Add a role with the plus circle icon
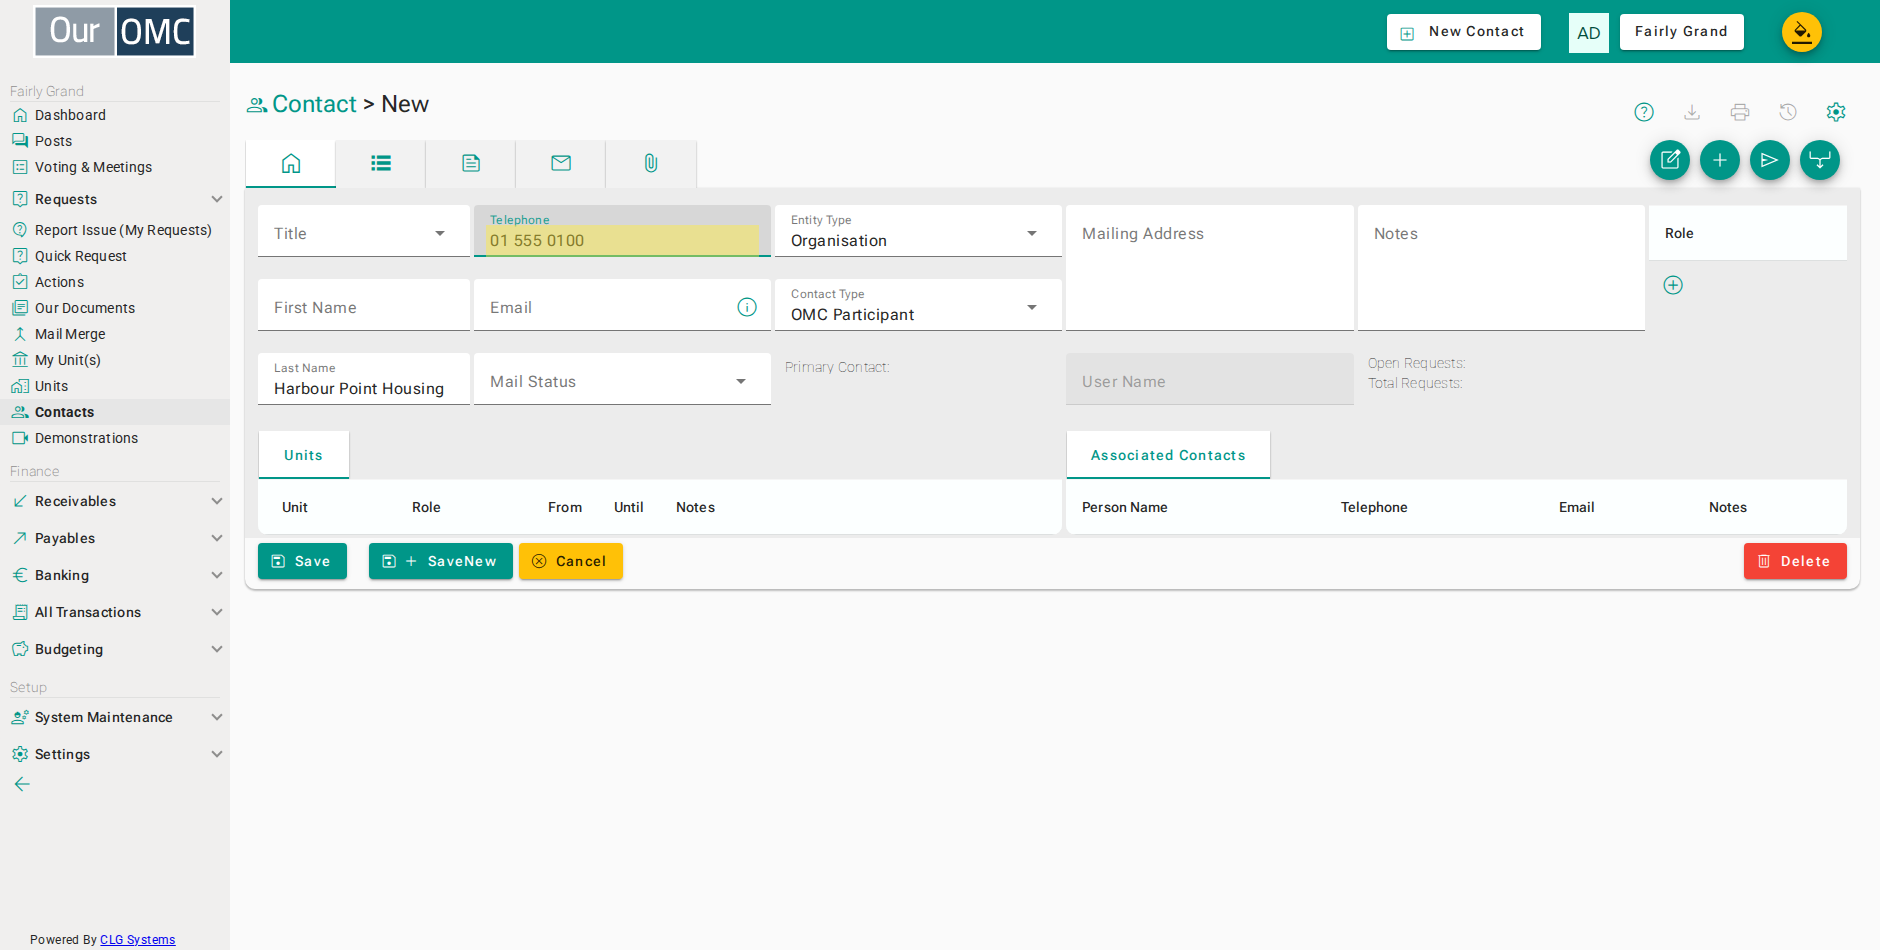The image size is (1880, 950). coord(1673,285)
